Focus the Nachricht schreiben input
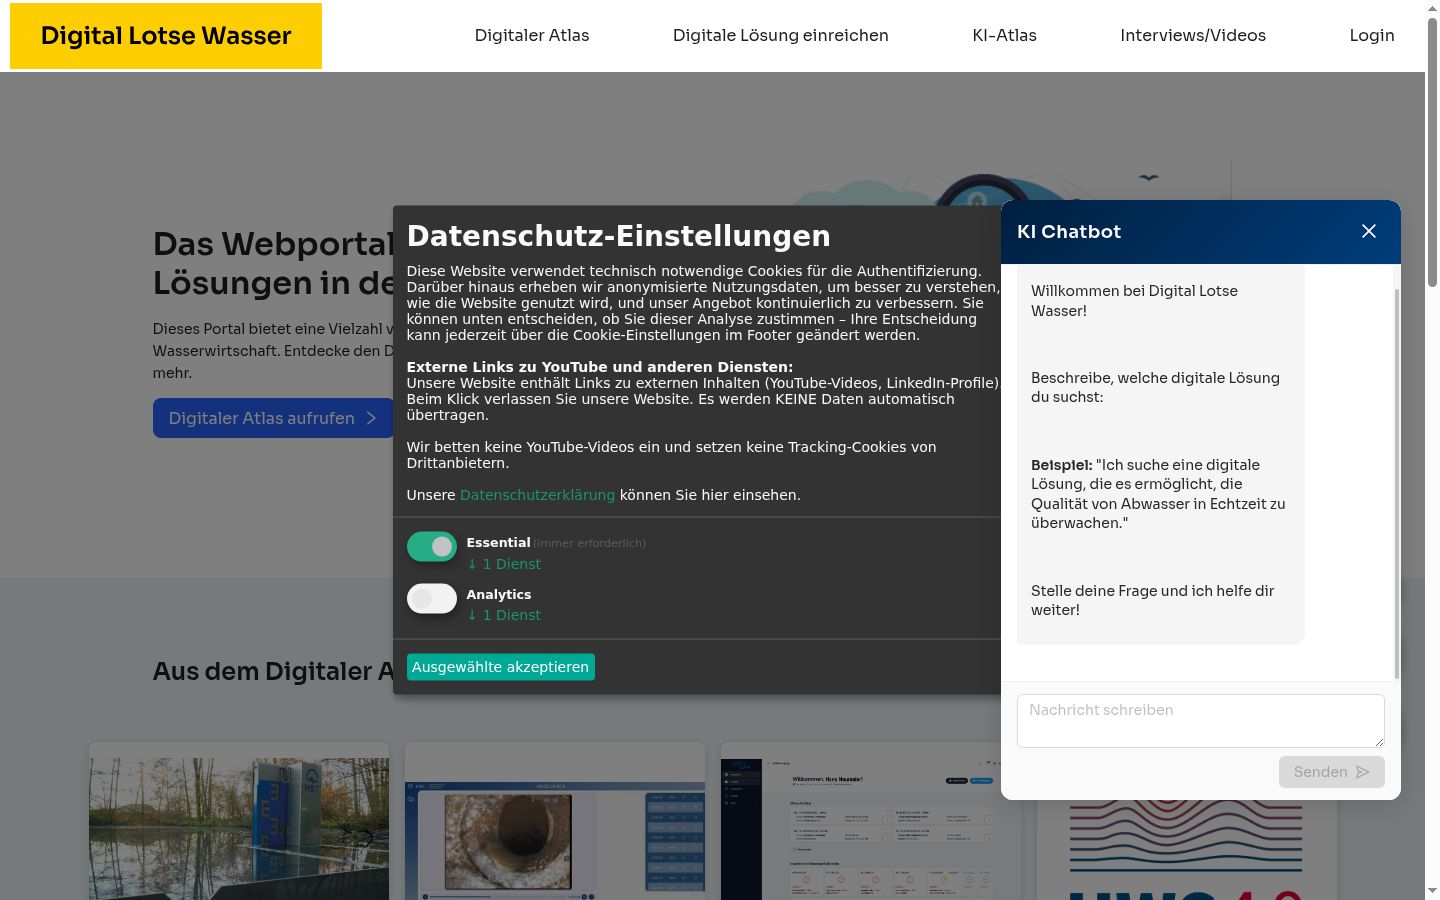The height and width of the screenshot is (900, 1440). (x=1201, y=721)
